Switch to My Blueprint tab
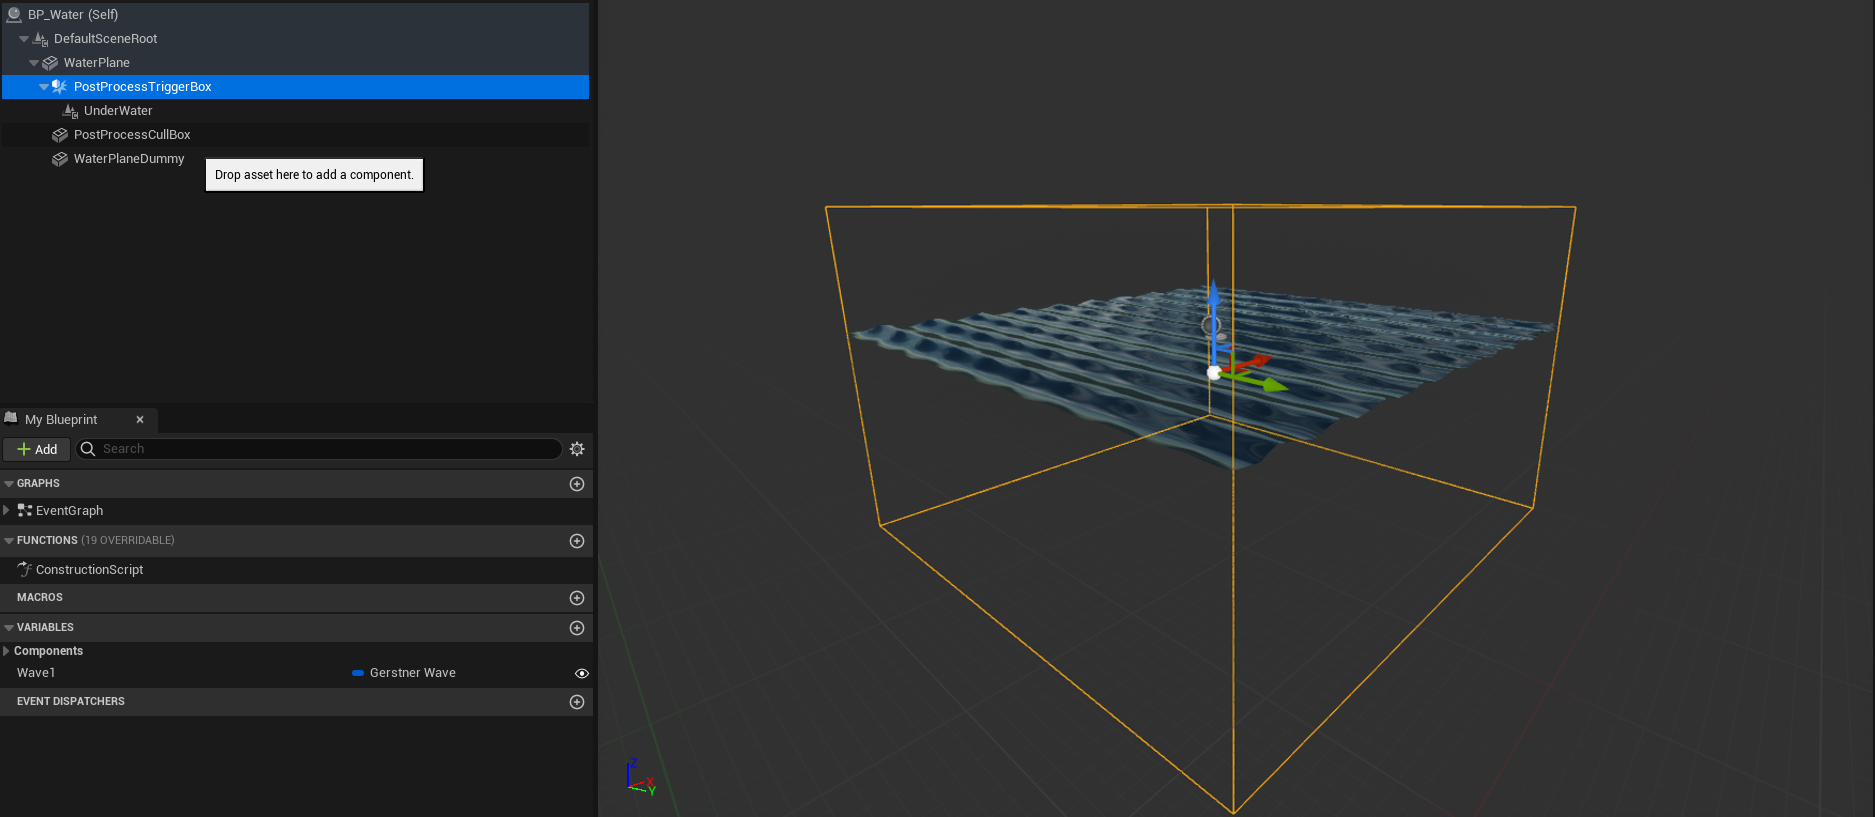The width and height of the screenshot is (1875, 817). click(61, 420)
